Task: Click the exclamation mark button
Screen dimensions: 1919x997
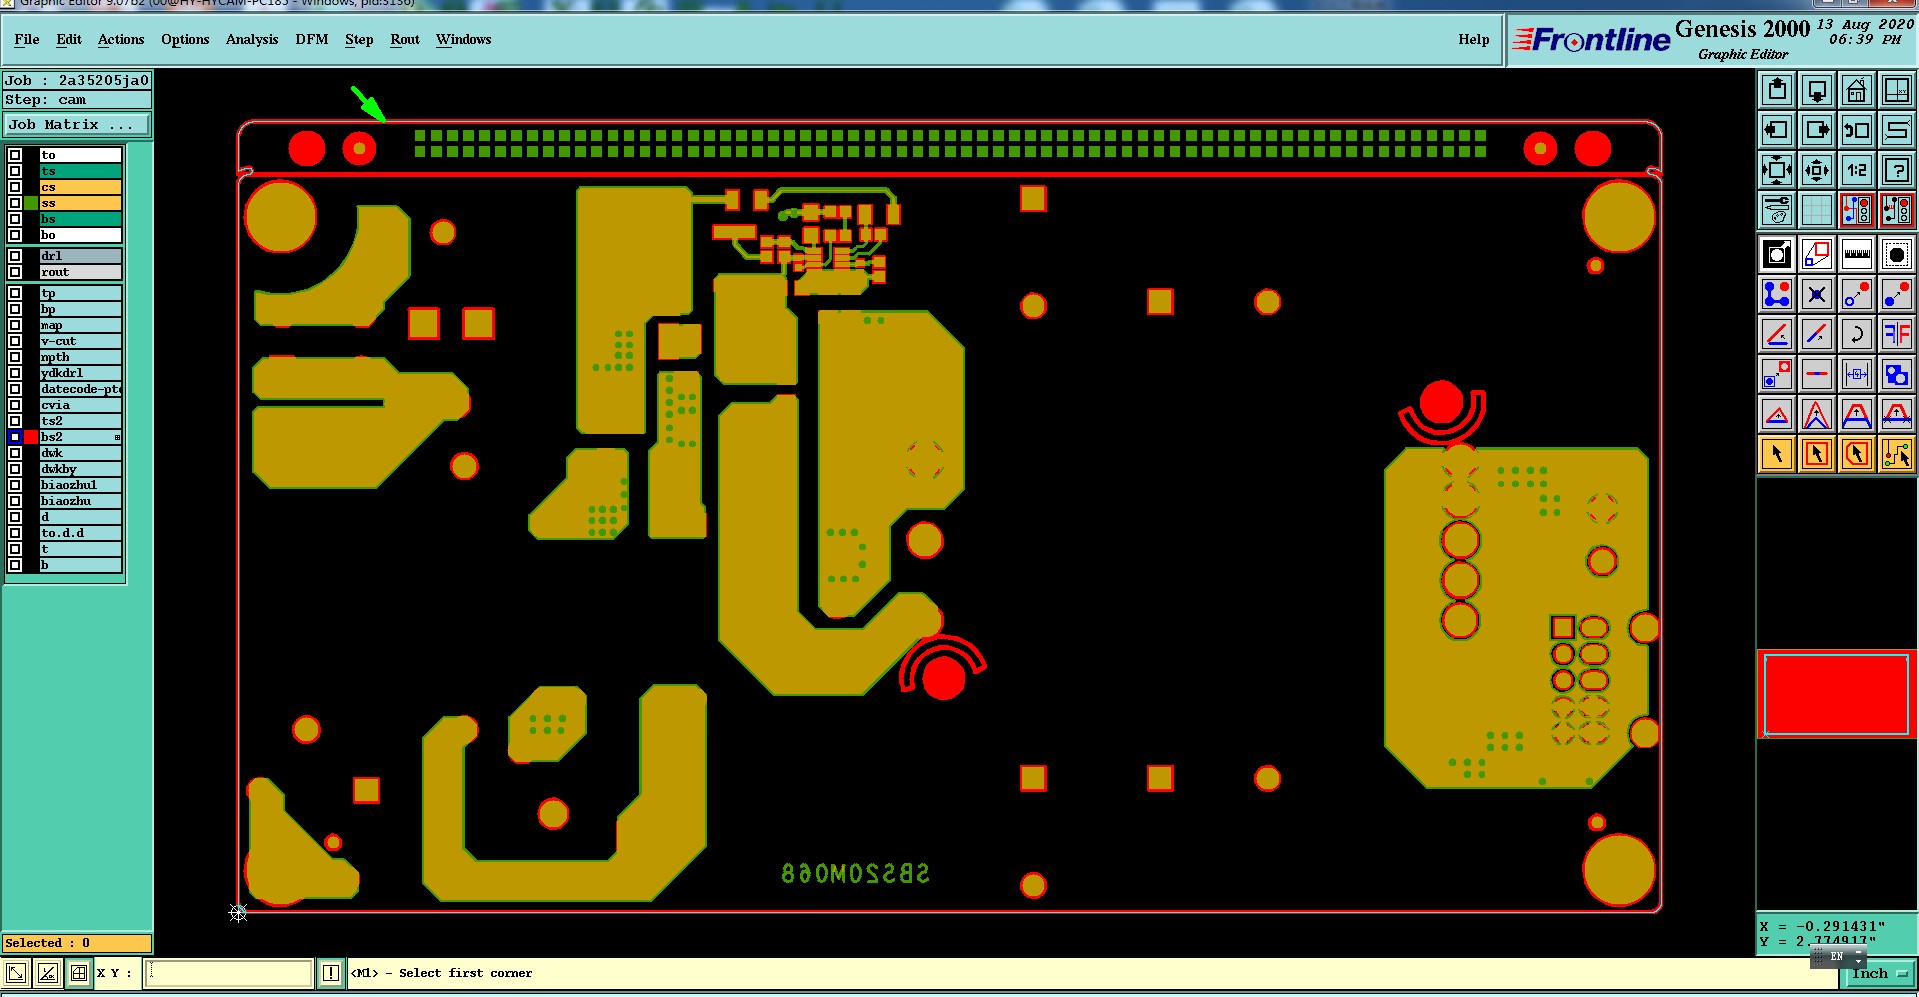Action: (x=331, y=973)
